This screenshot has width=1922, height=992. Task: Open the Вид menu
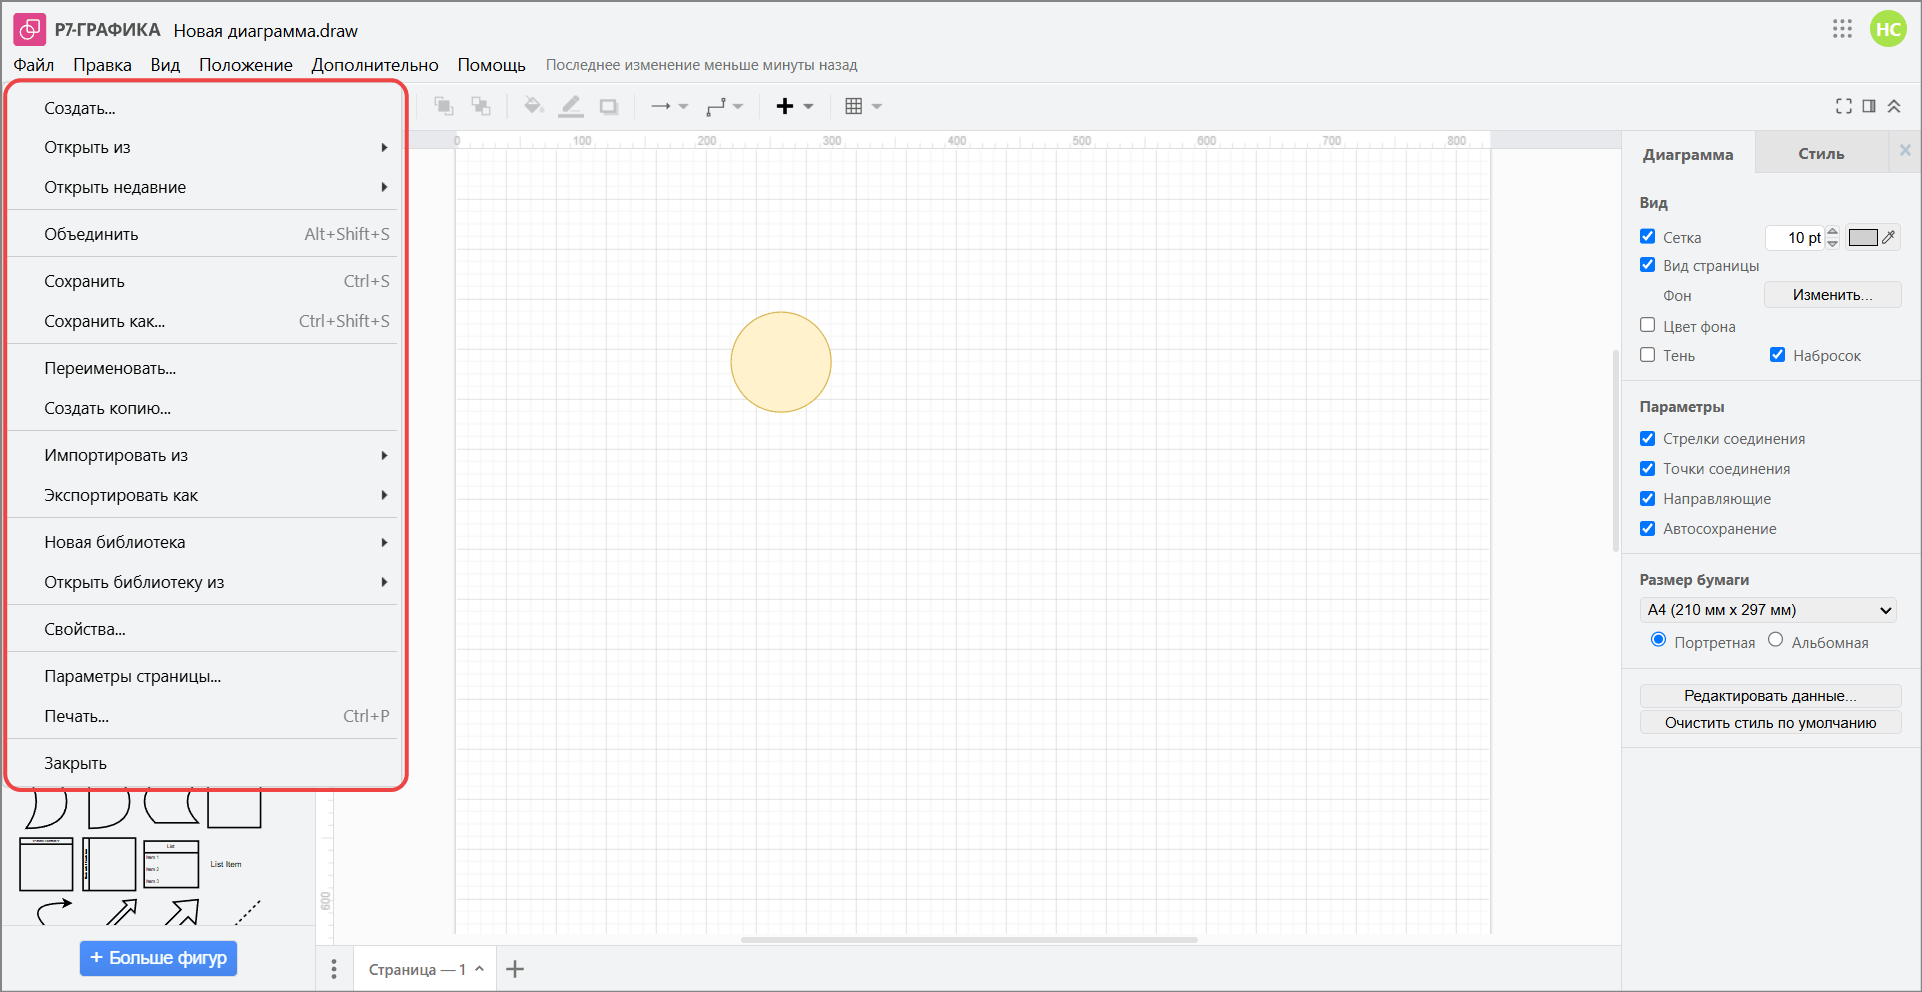(165, 65)
